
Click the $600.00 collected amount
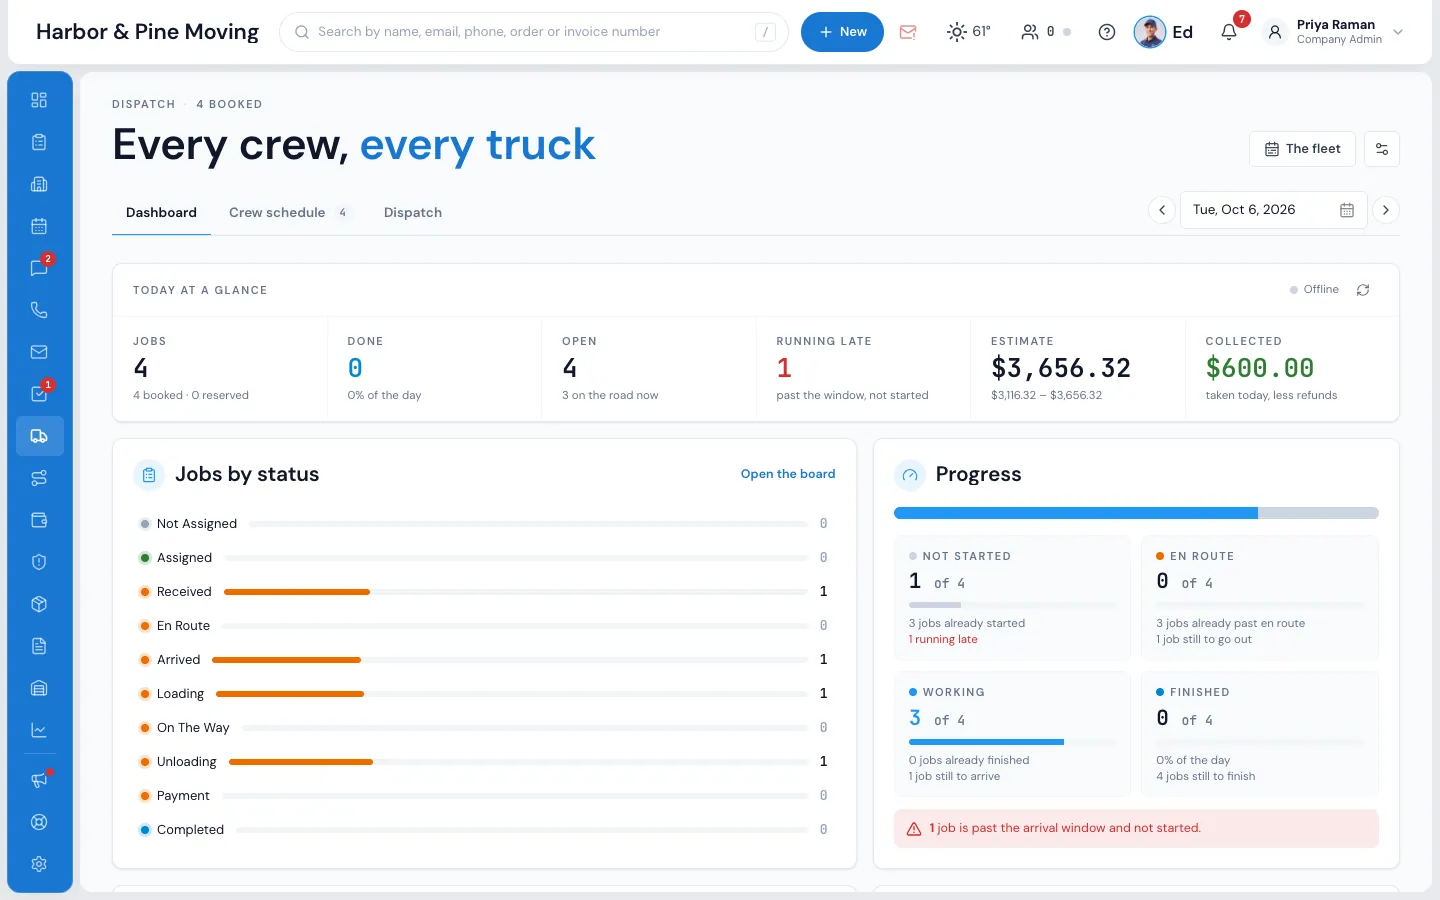1260,368
